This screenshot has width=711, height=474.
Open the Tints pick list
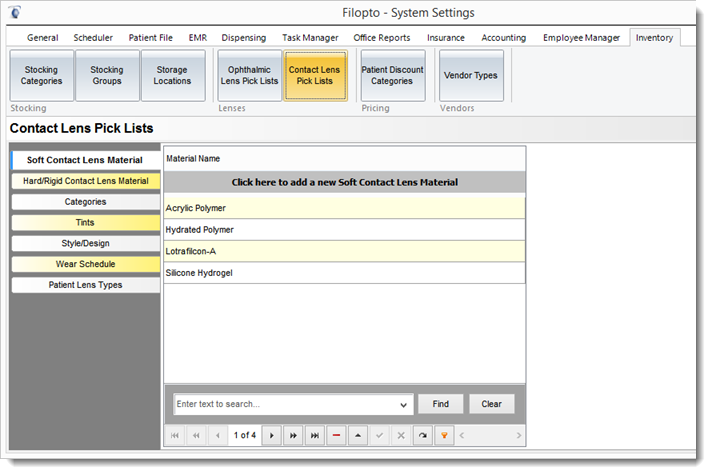tap(86, 223)
